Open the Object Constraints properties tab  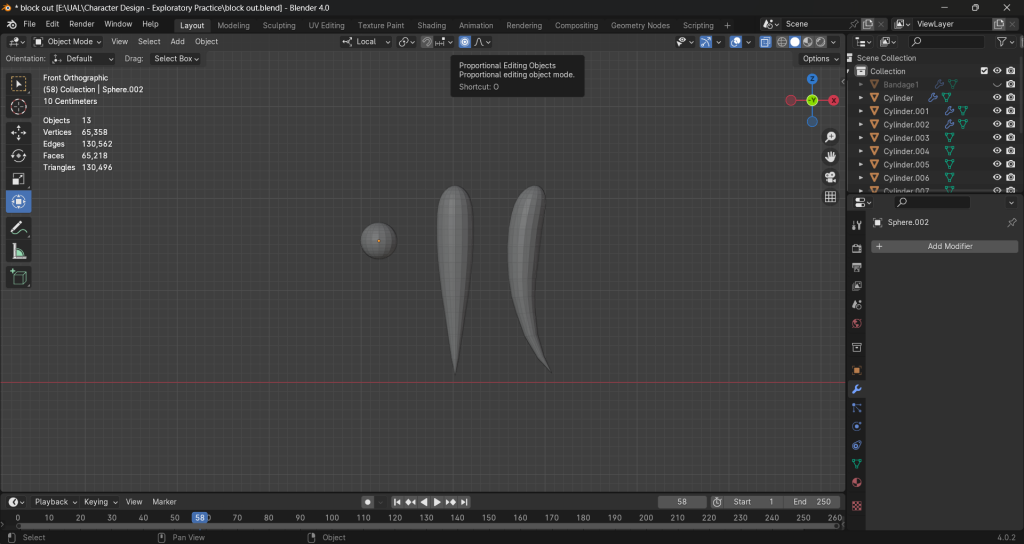[x=857, y=445]
